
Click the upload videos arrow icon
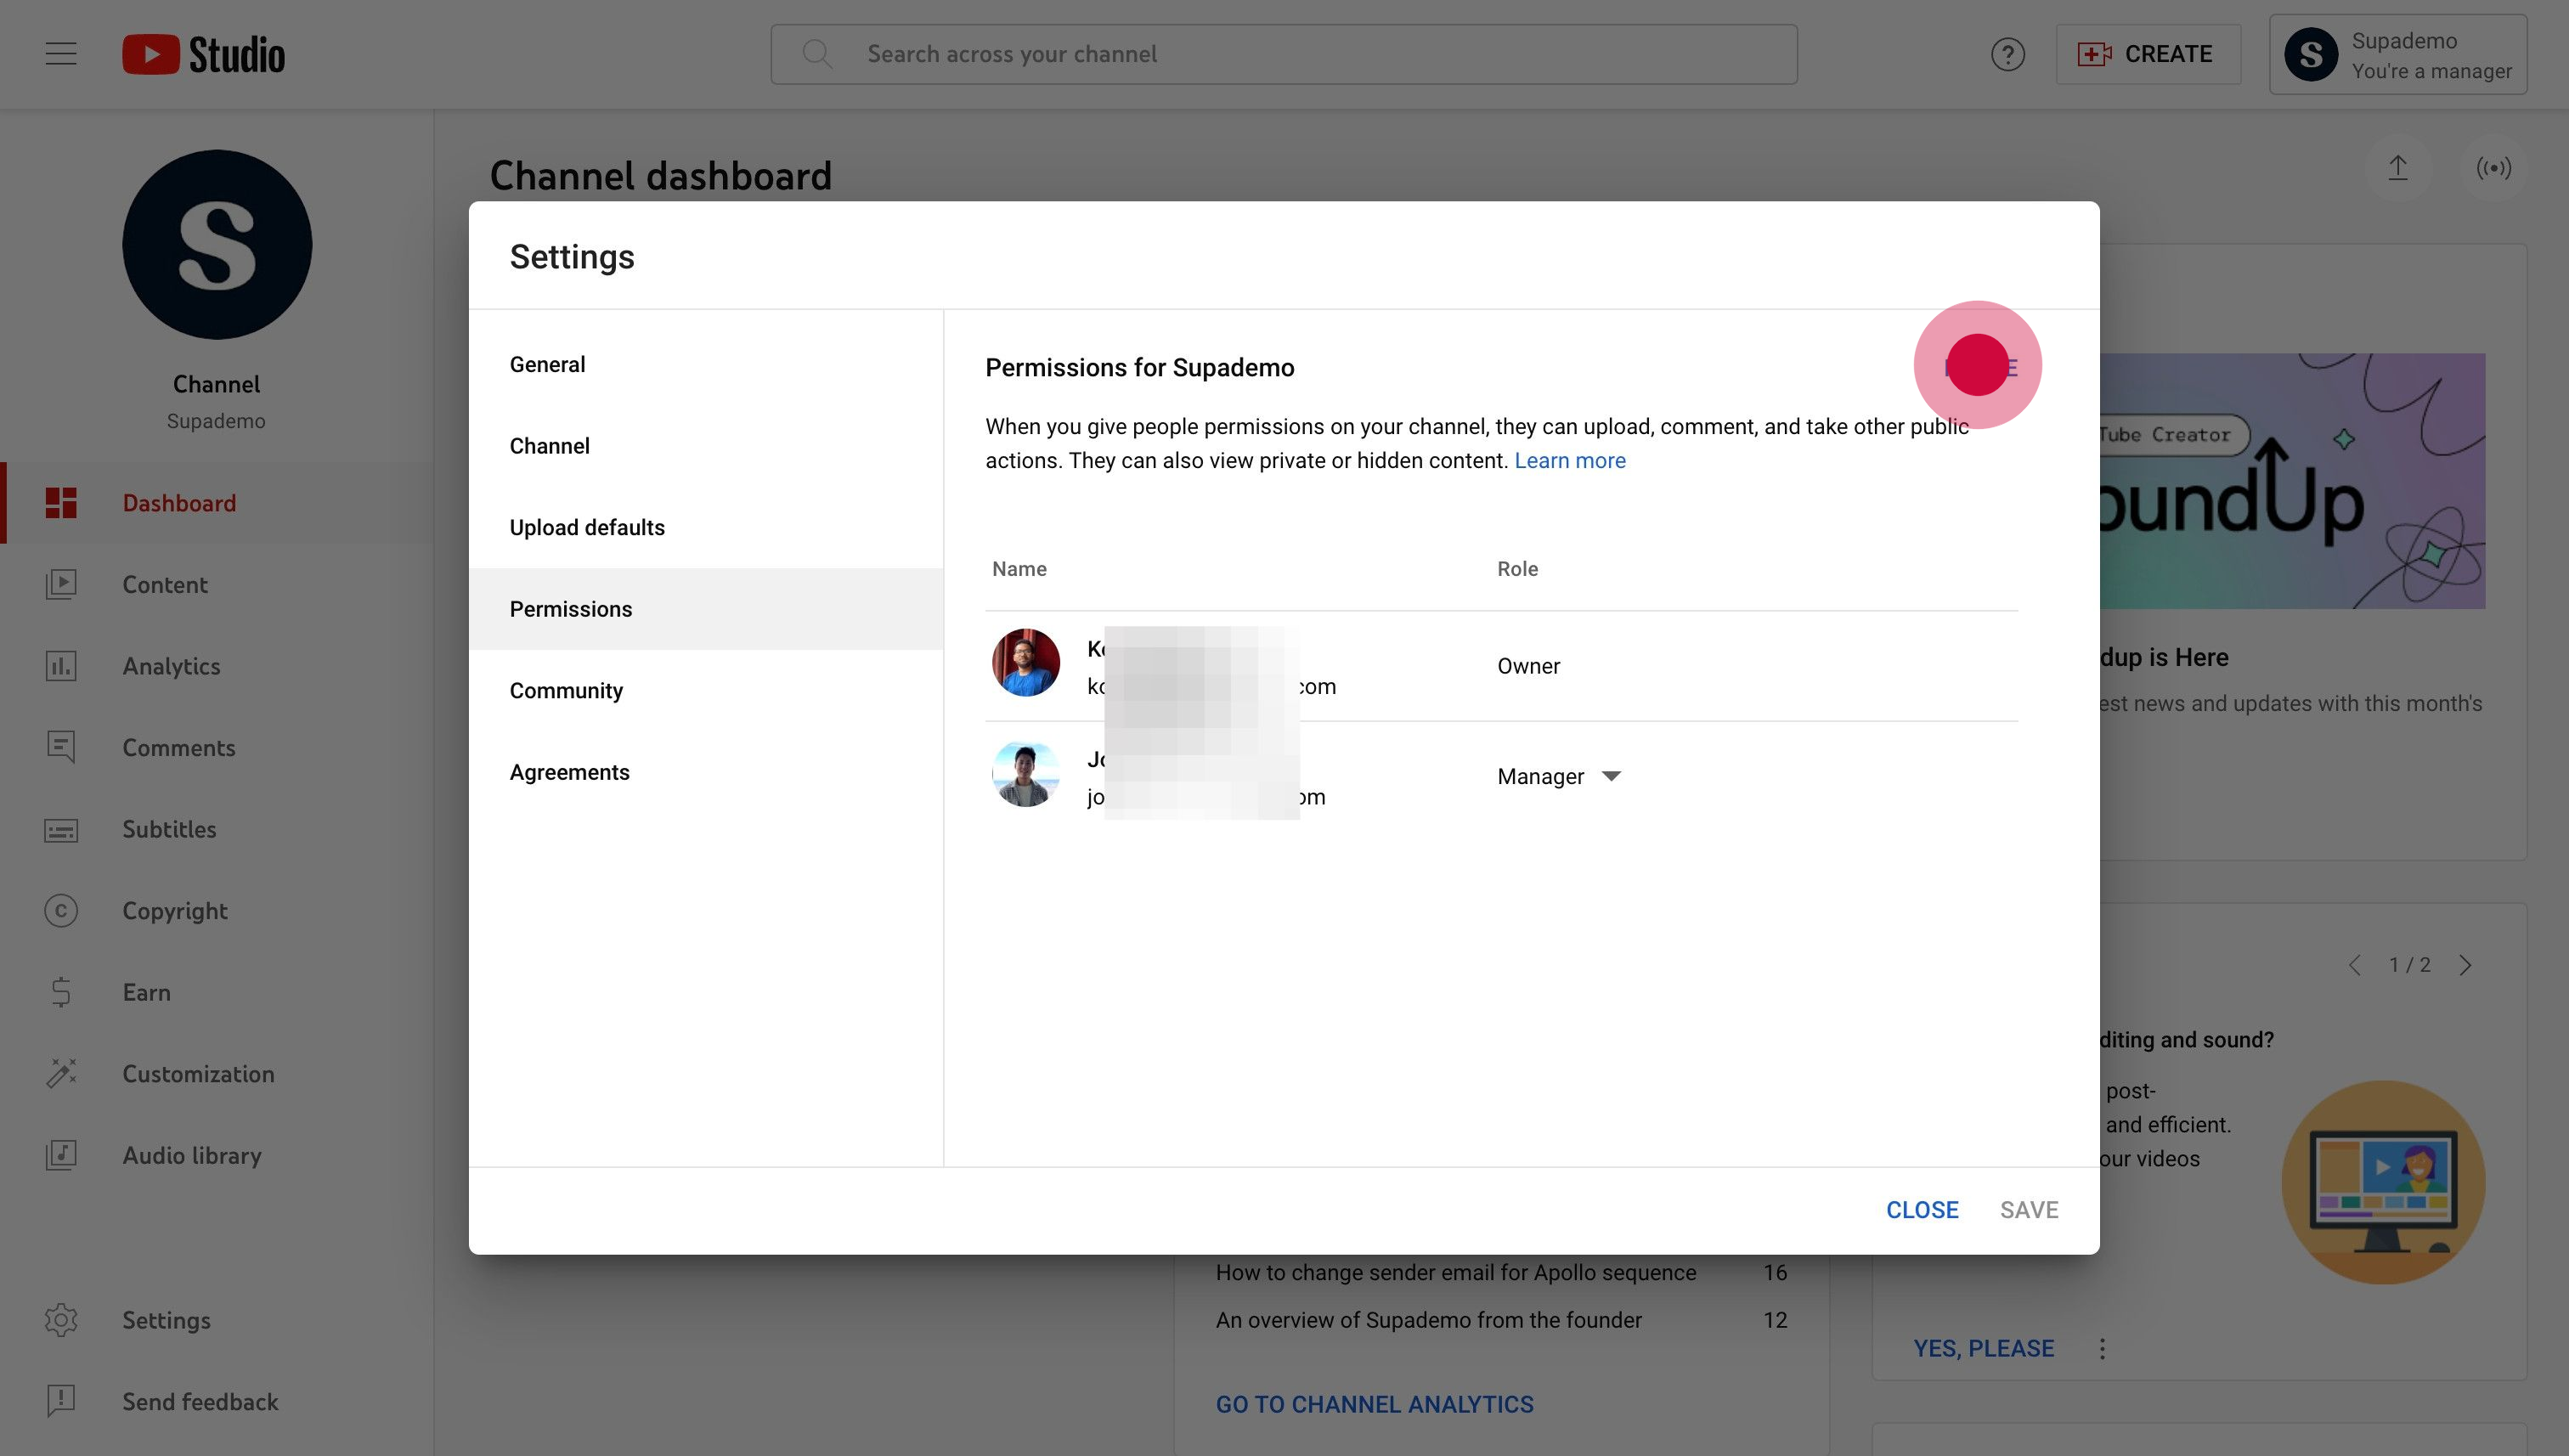point(2397,167)
